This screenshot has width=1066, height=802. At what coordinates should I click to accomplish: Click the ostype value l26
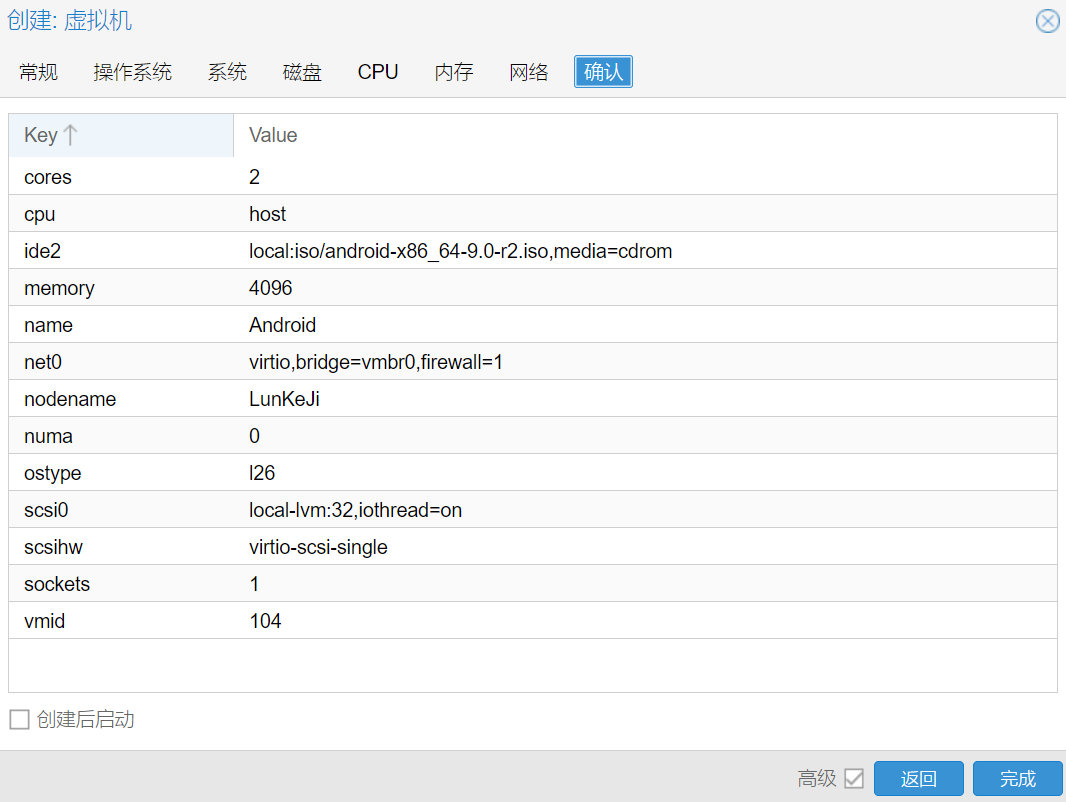click(x=262, y=473)
